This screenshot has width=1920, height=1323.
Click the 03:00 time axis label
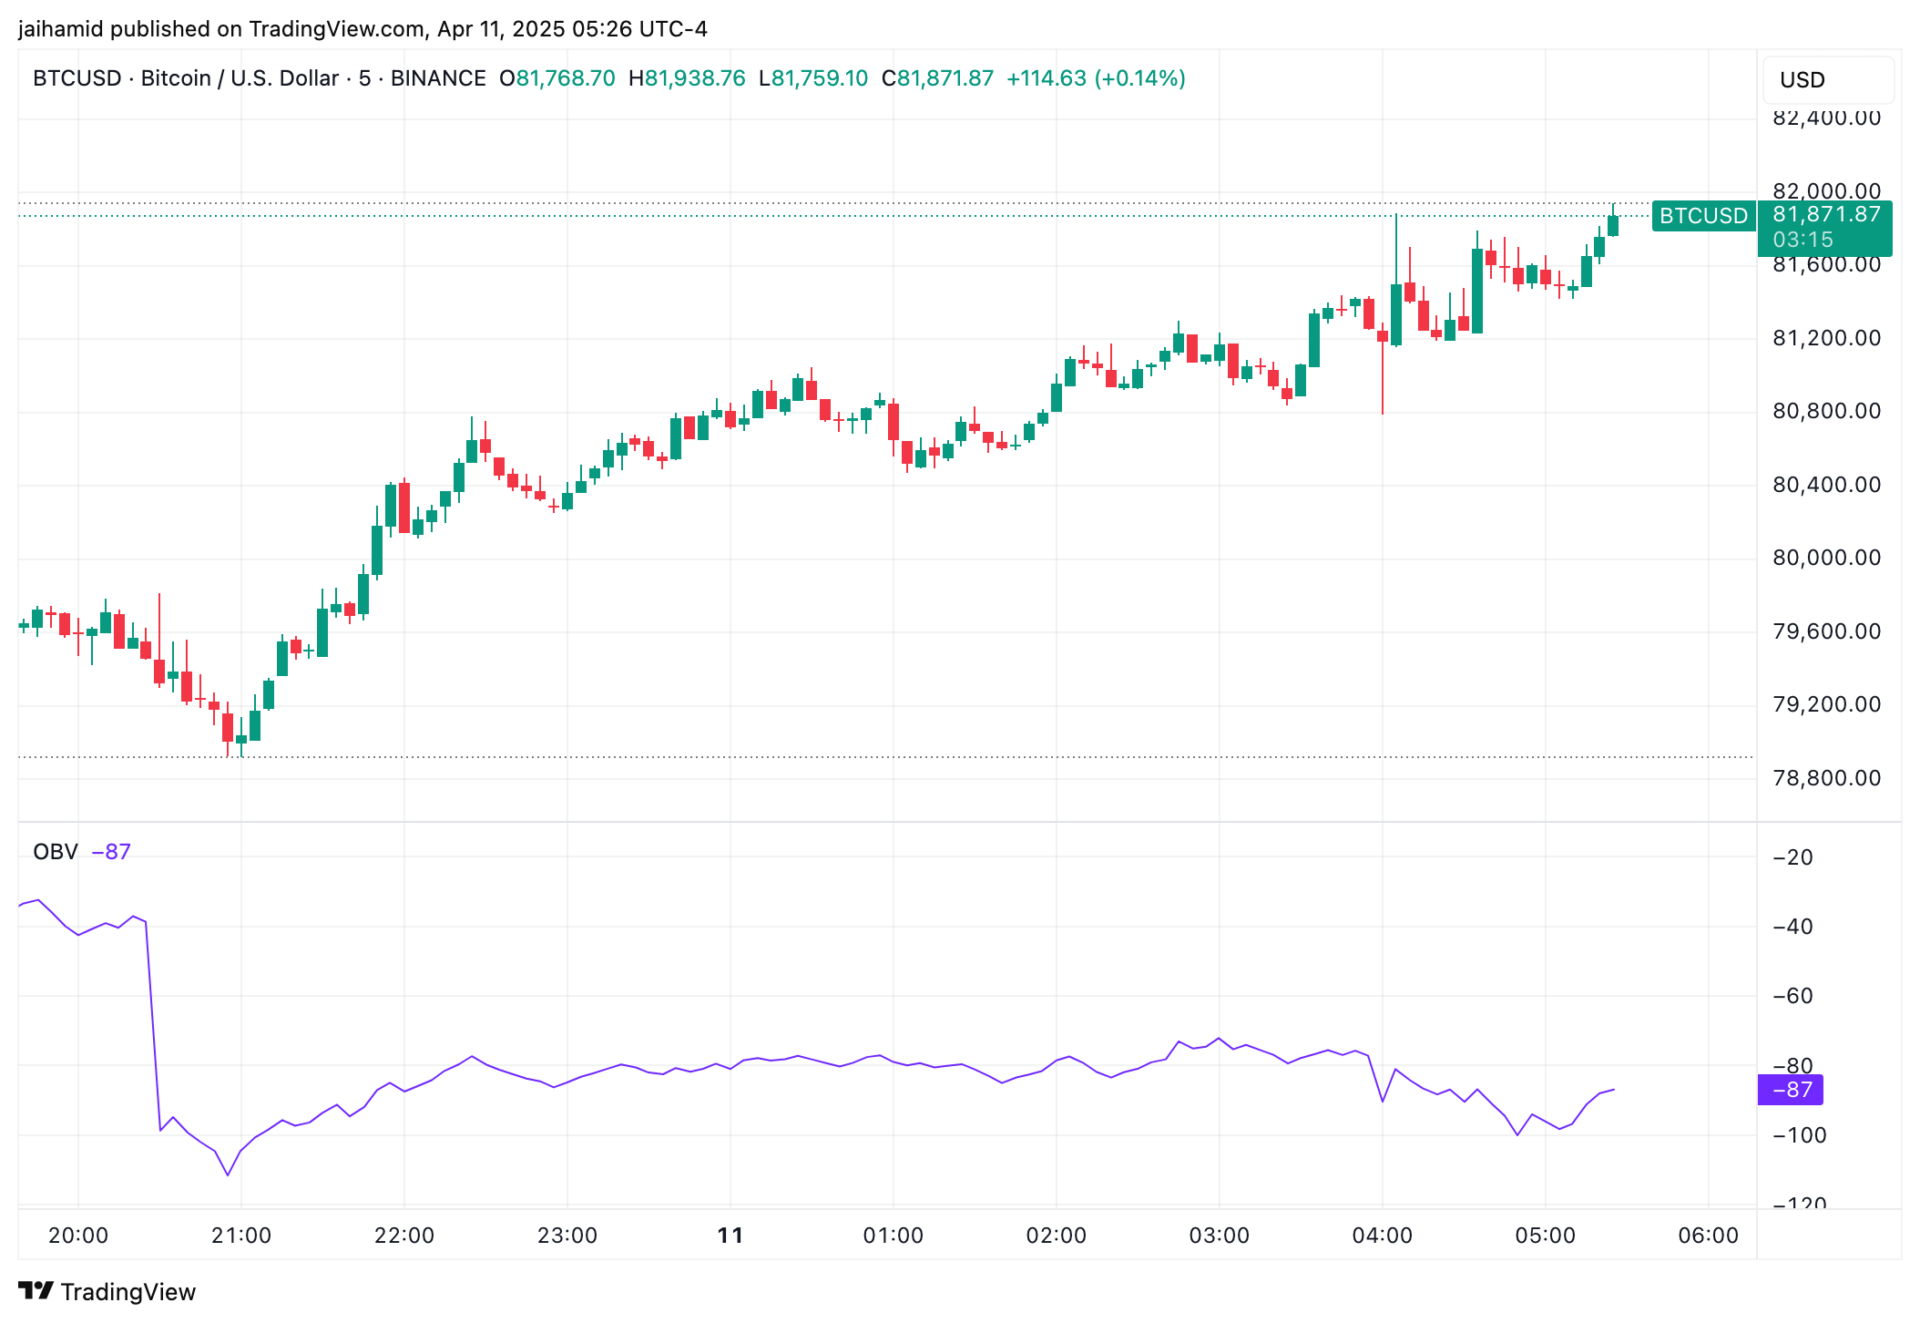coord(1218,1236)
